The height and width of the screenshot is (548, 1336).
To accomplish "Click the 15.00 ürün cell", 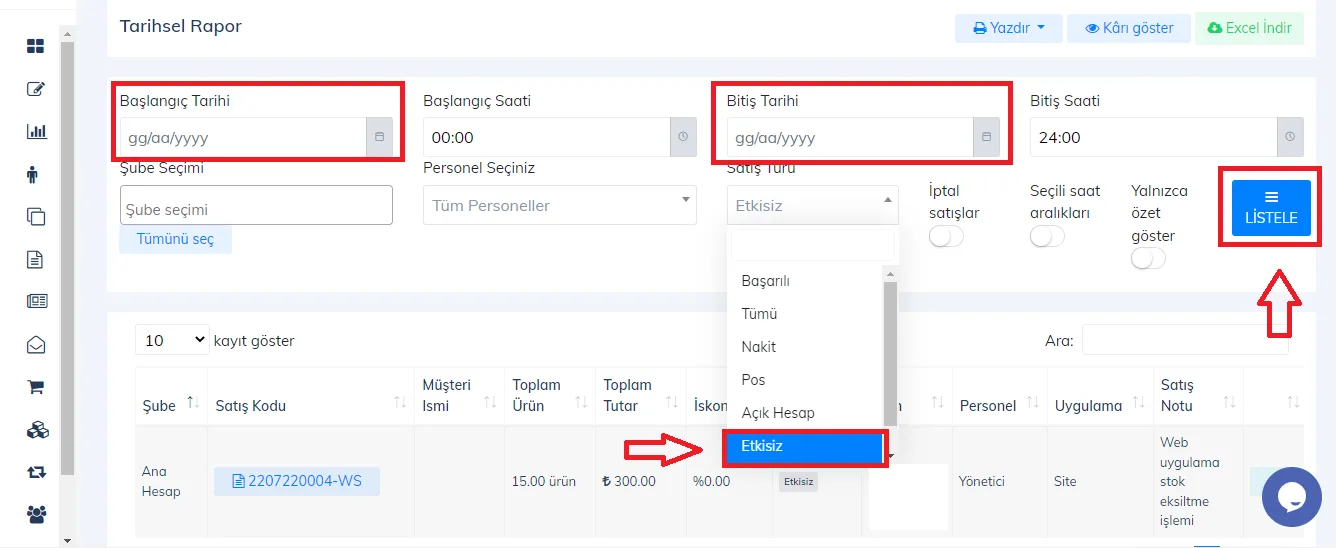I will [544, 481].
